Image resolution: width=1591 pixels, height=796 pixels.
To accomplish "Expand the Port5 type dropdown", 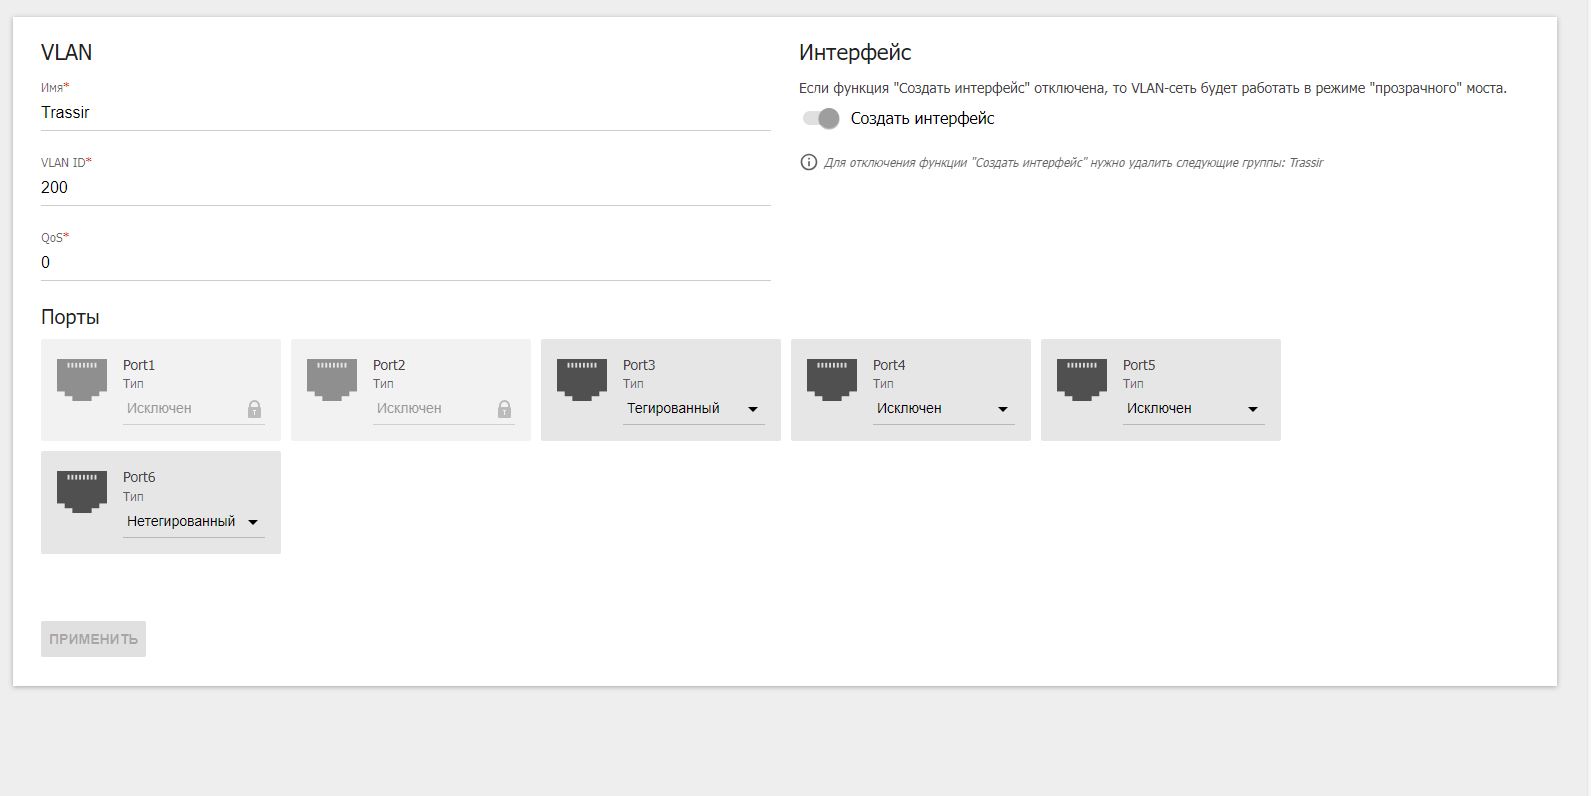I will (1193, 409).
